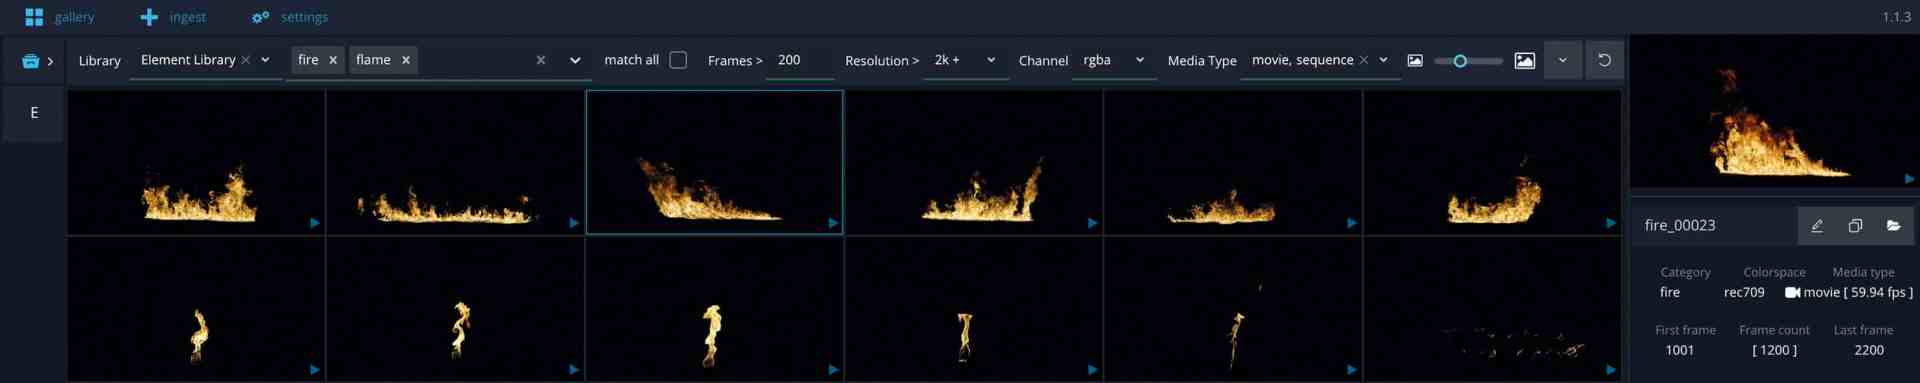The width and height of the screenshot is (1920, 383).
Task: Expand the Media Type dropdown arrow
Action: pos(1384,60)
